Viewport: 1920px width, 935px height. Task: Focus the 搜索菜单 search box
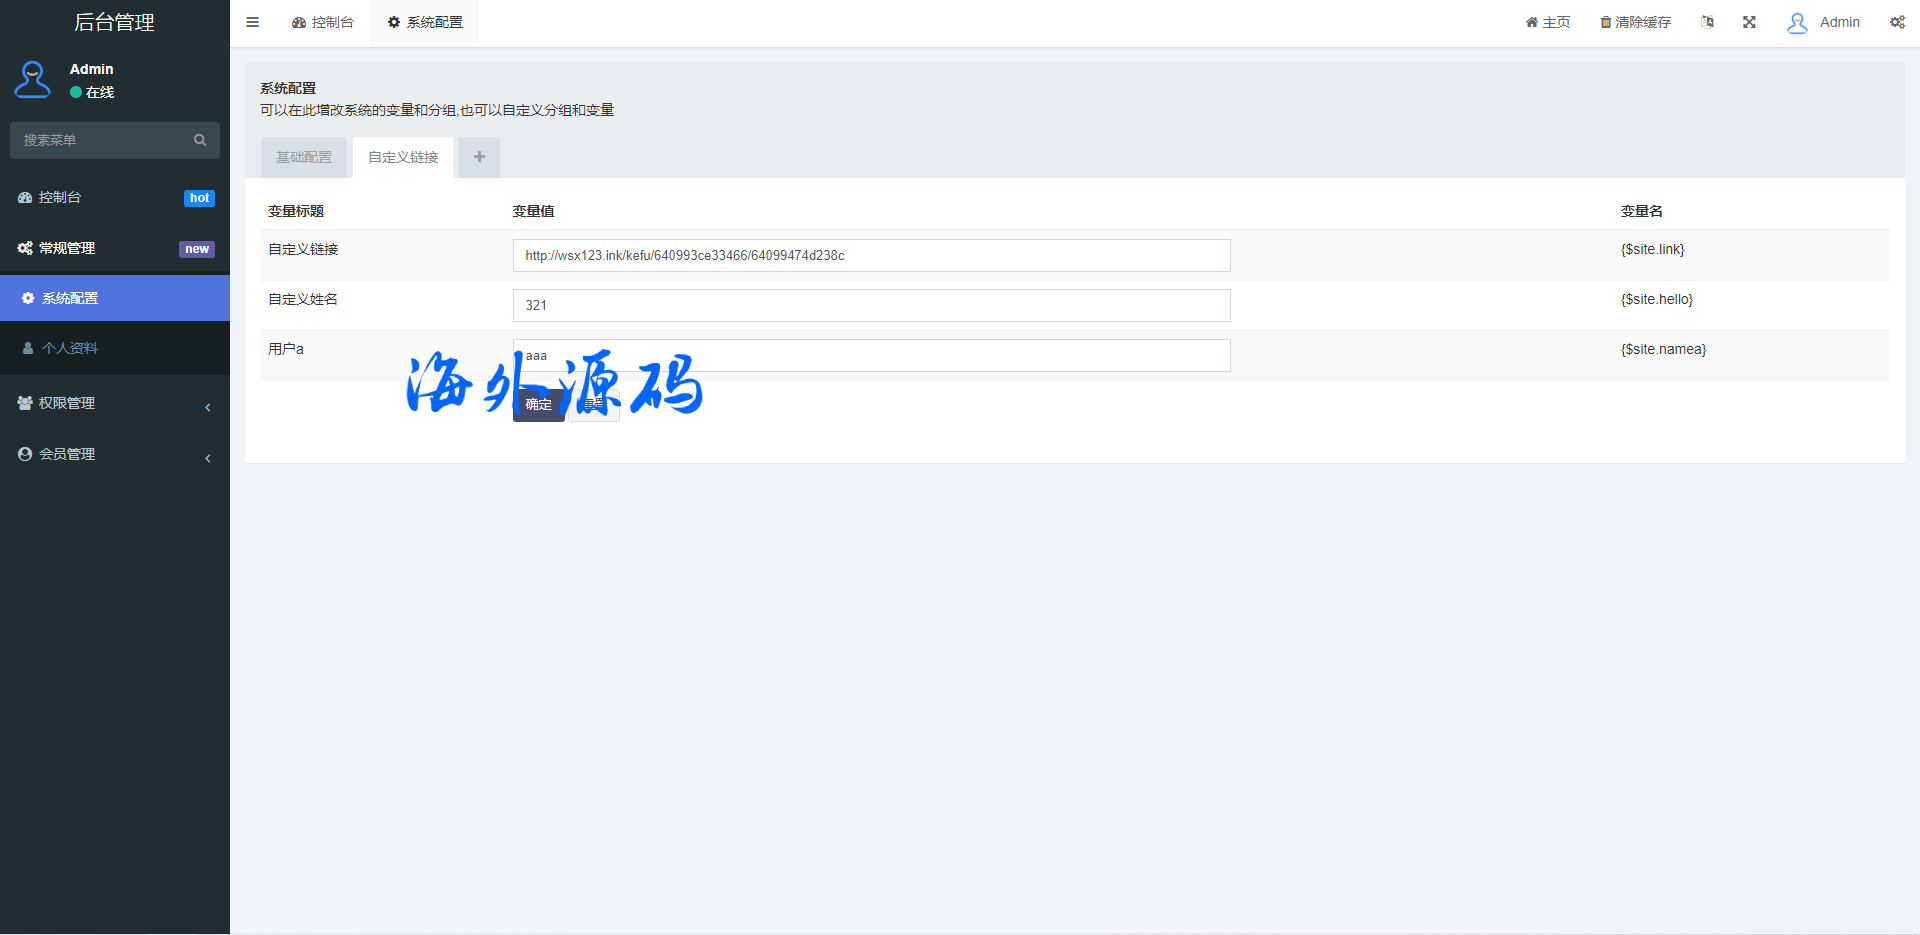(100, 140)
